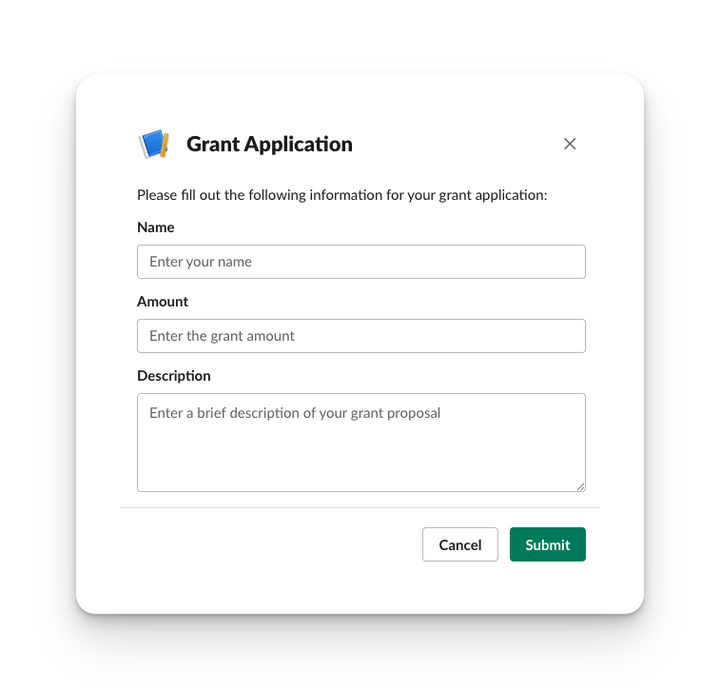Click the "Grant Application" heading text
The height and width of the screenshot is (690, 720).
coord(269,144)
